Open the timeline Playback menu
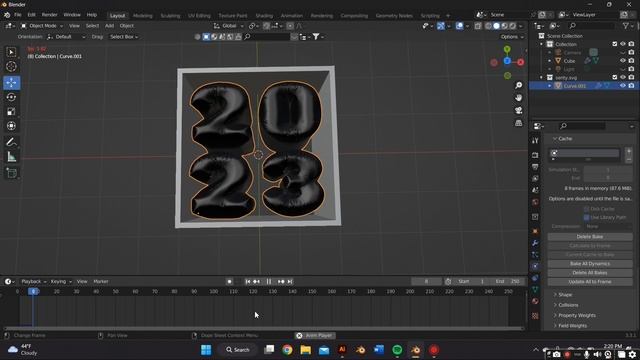 pos(33,282)
